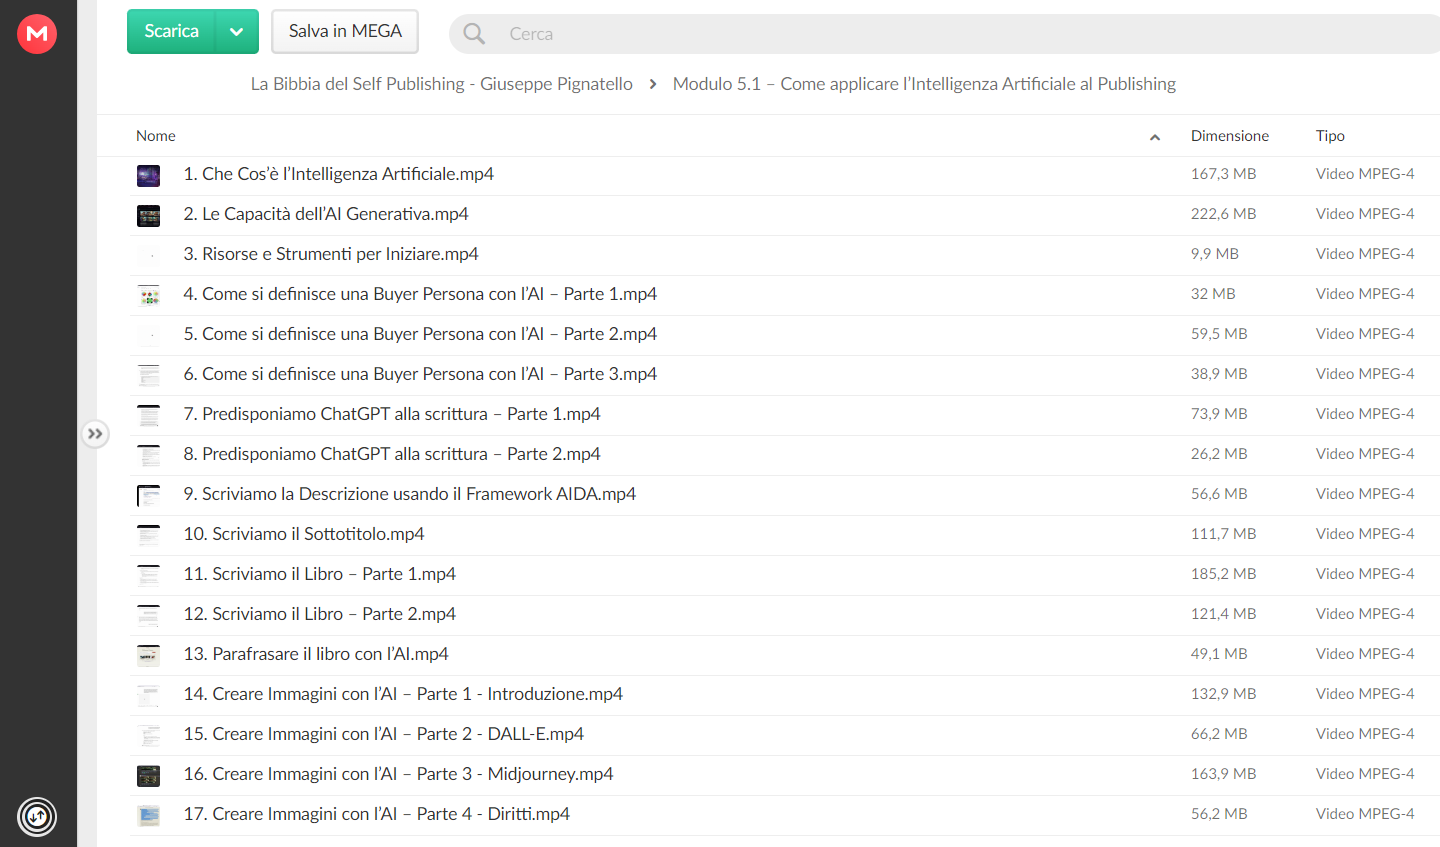The width and height of the screenshot is (1440, 847).
Task: Click the file icon for 17. Diritti video
Action: point(149,816)
